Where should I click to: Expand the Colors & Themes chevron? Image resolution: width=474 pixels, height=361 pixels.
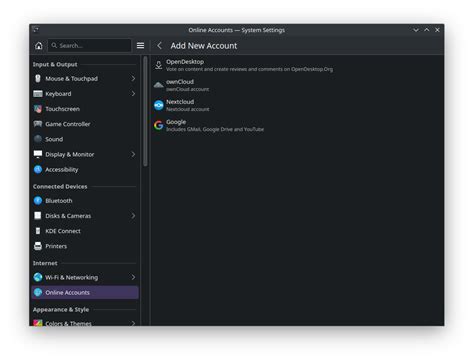coord(133,323)
